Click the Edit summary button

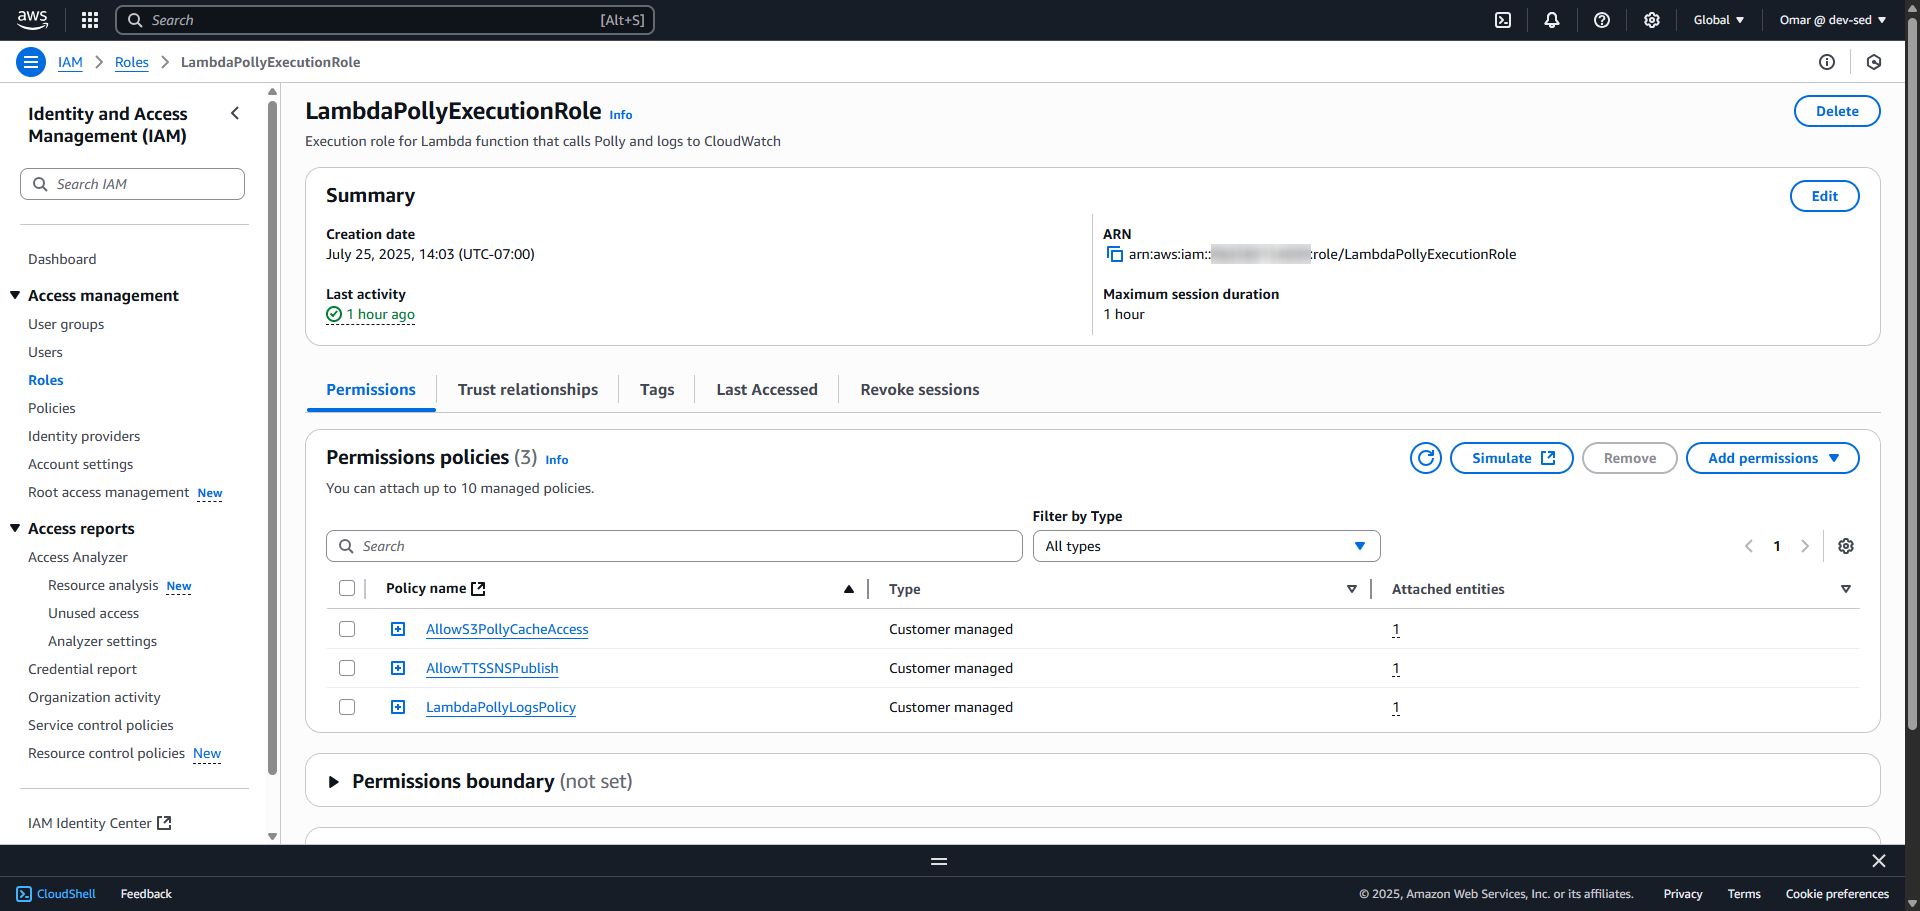click(1824, 196)
